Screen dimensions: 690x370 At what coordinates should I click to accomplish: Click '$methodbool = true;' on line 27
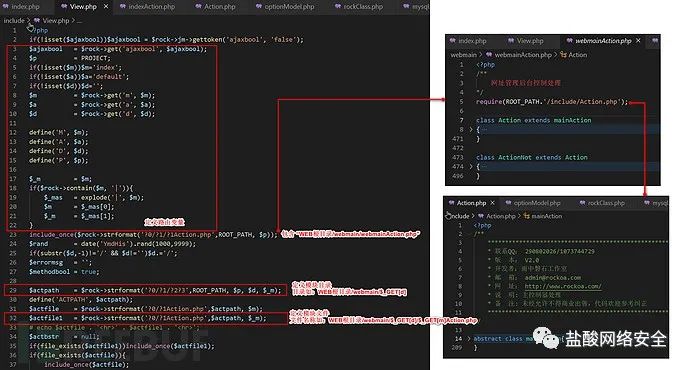(64, 271)
